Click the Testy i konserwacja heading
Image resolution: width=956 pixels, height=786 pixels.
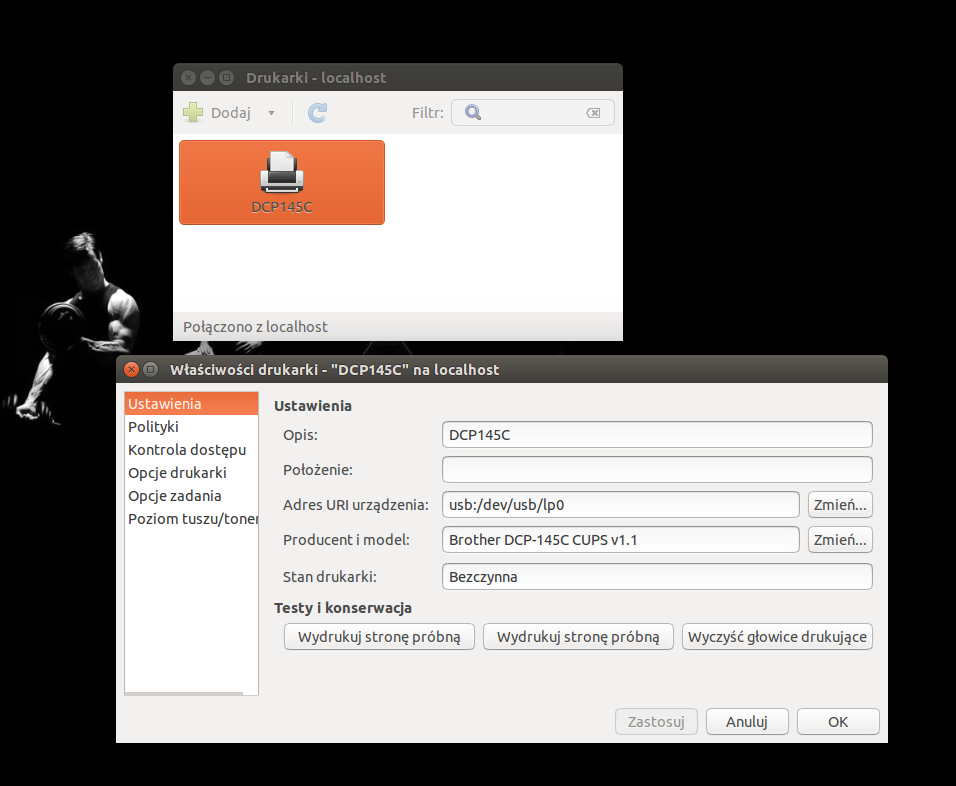pyautogui.click(x=343, y=608)
